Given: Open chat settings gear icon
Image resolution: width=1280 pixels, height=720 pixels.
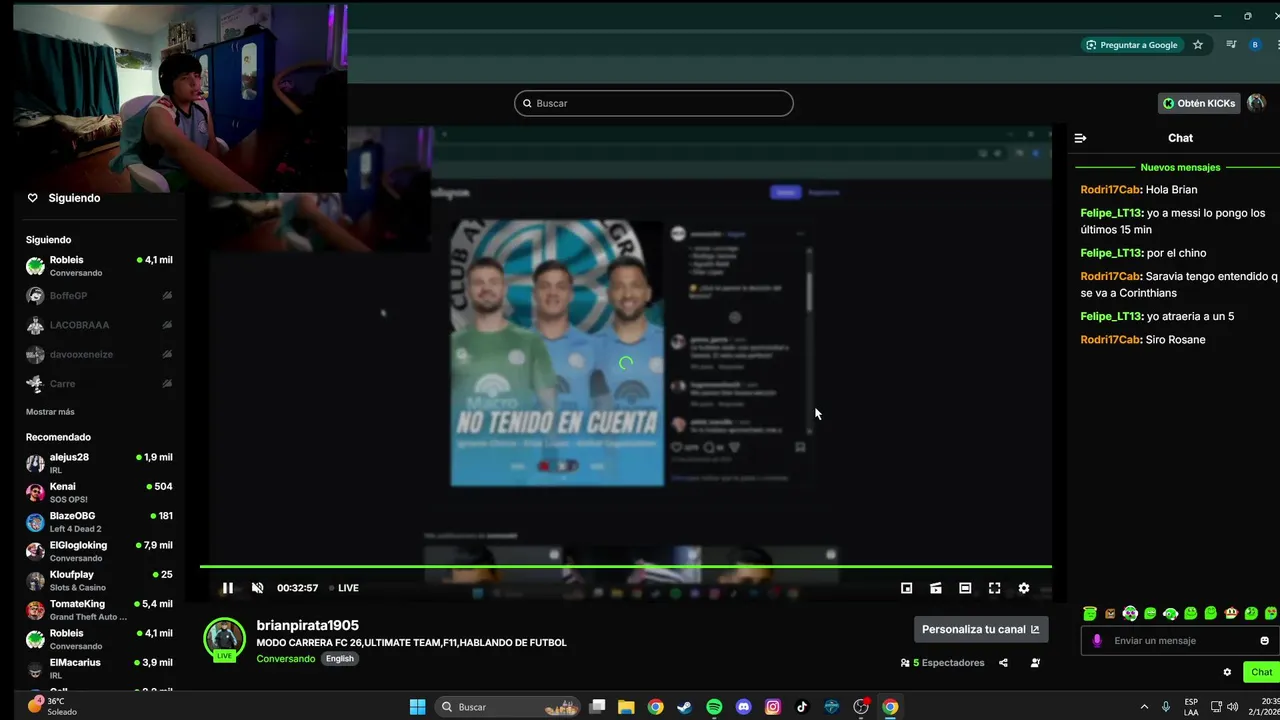Looking at the screenshot, I should coord(1227,672).
